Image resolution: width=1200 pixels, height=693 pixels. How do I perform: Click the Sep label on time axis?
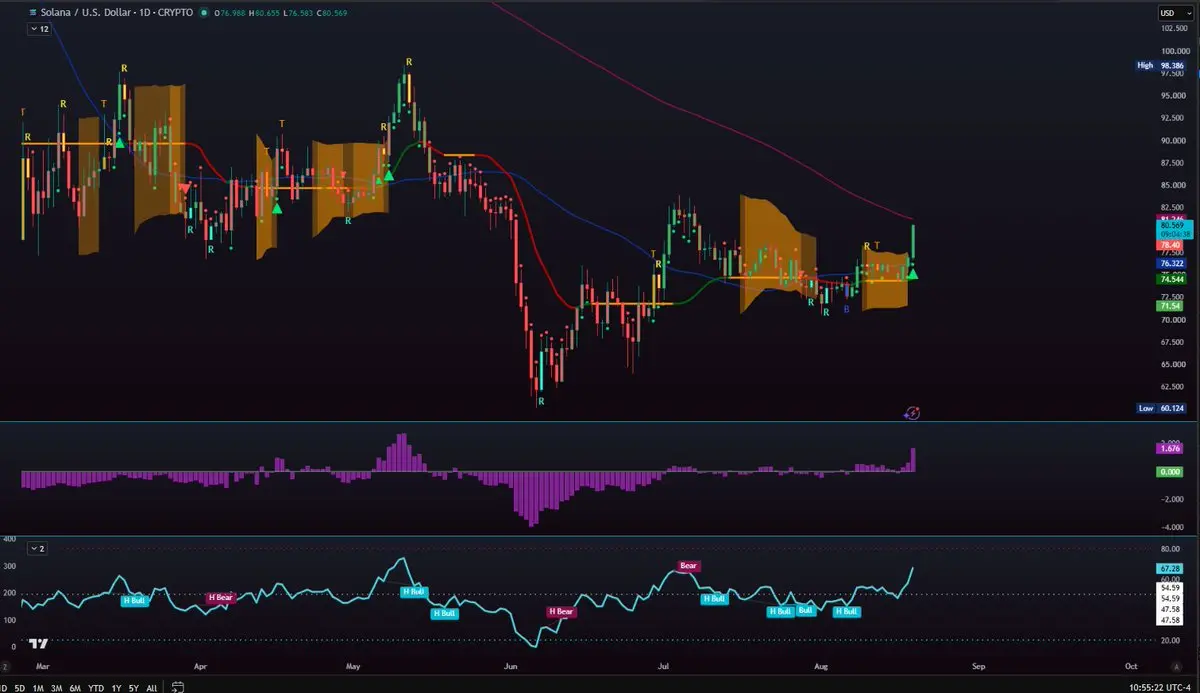pos(978,665)
